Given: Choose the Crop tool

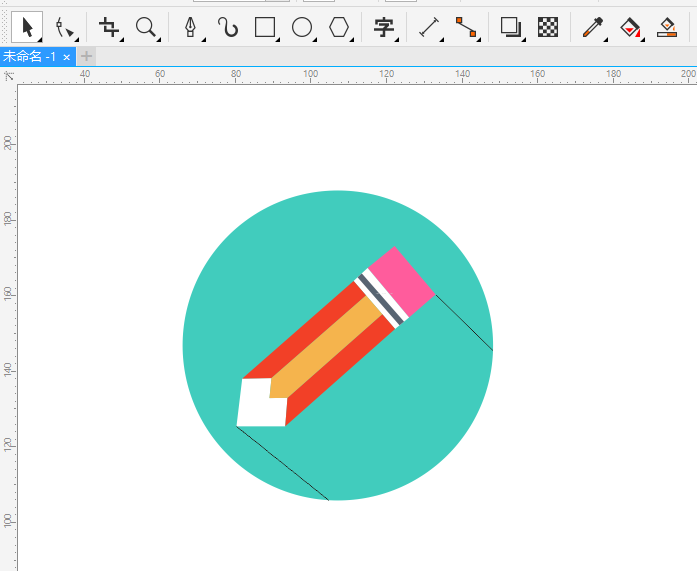Looking at the screenshot, I should (x=109, y=28).
